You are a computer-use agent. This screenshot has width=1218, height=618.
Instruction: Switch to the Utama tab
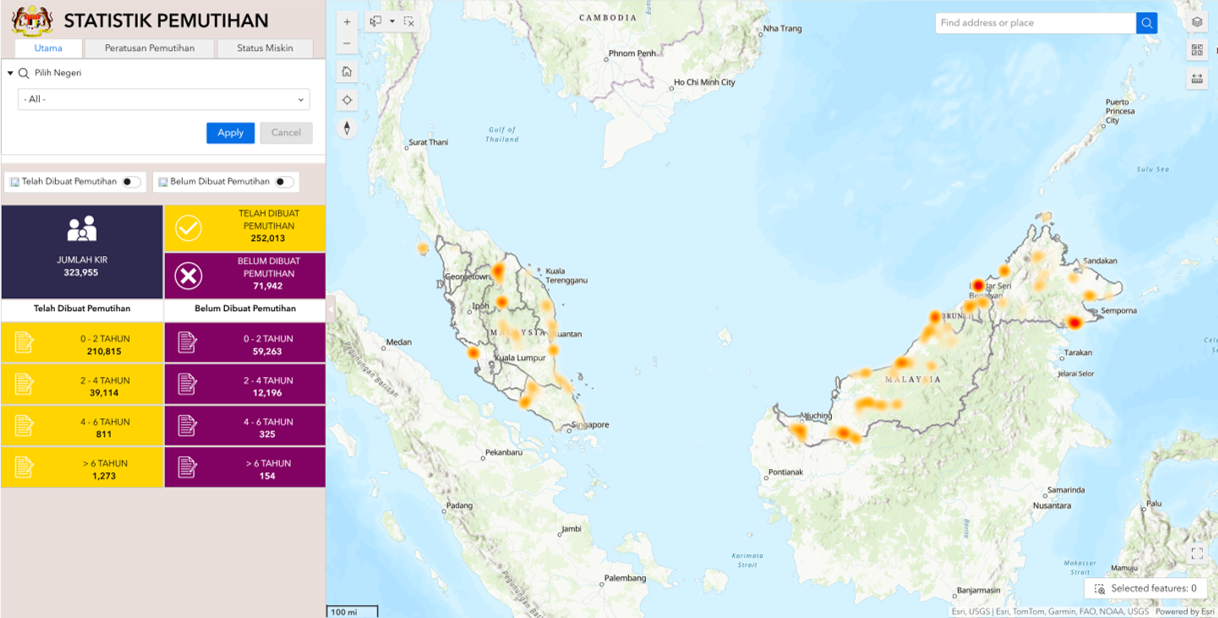point(48,48)
